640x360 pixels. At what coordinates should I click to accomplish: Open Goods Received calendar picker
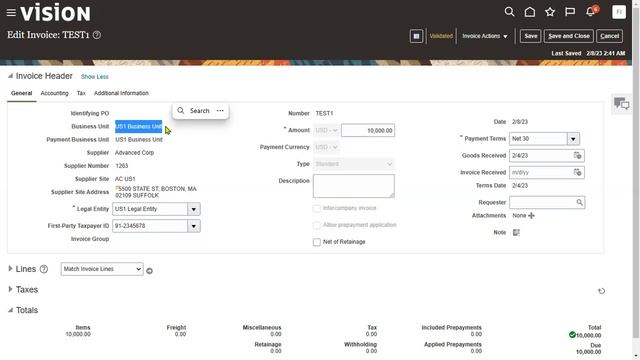pyautogui.click(x=577, y=156)
